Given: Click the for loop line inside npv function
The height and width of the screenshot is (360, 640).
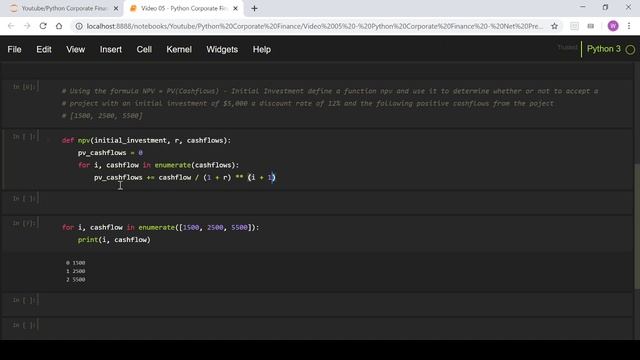Looking at the screenshot, I should pyautogui.click(x=158, y=165).
